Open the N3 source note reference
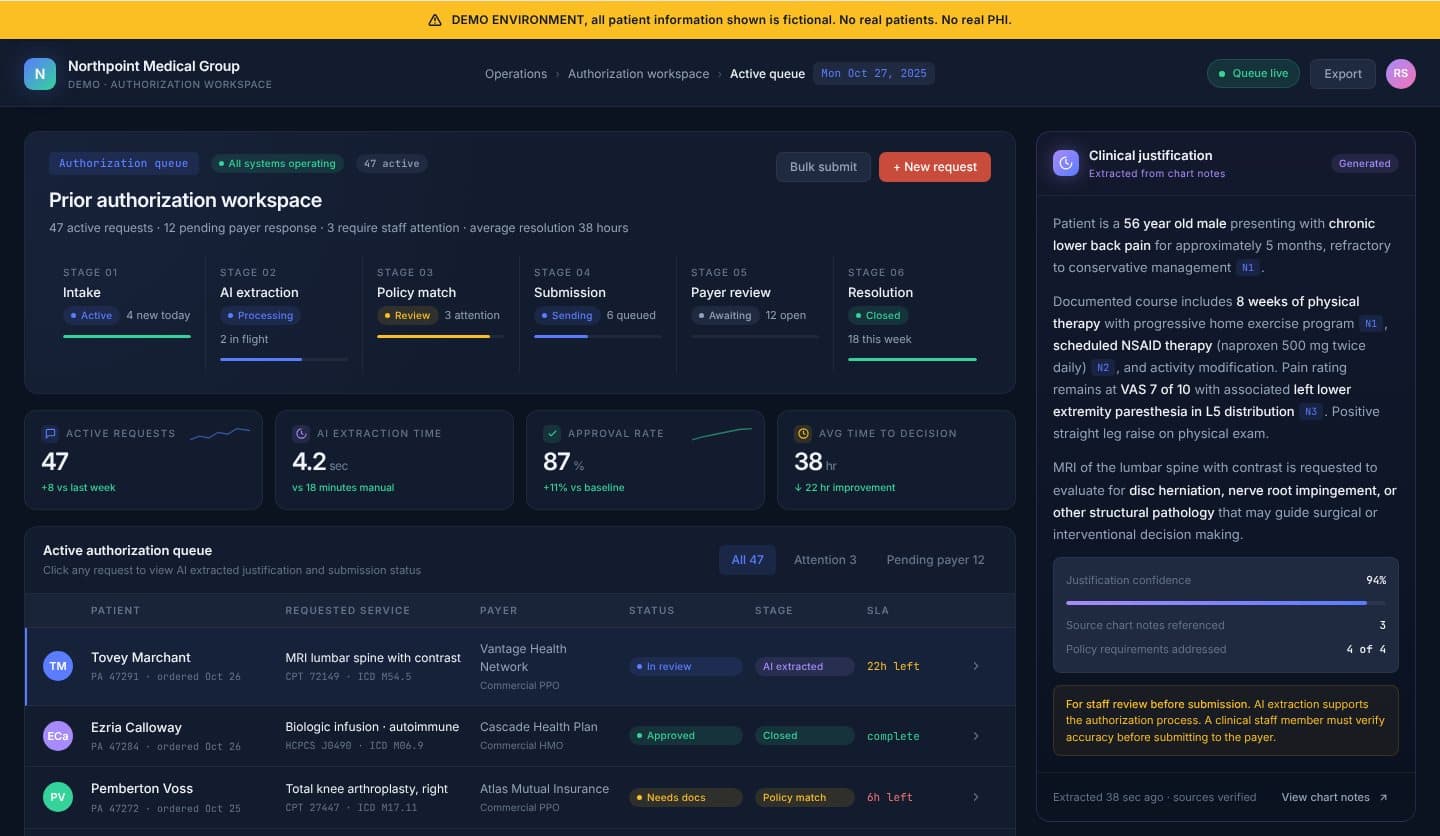Viewport: 1440px width, 836px height. pyautogui.click(x=1312, y=412)
